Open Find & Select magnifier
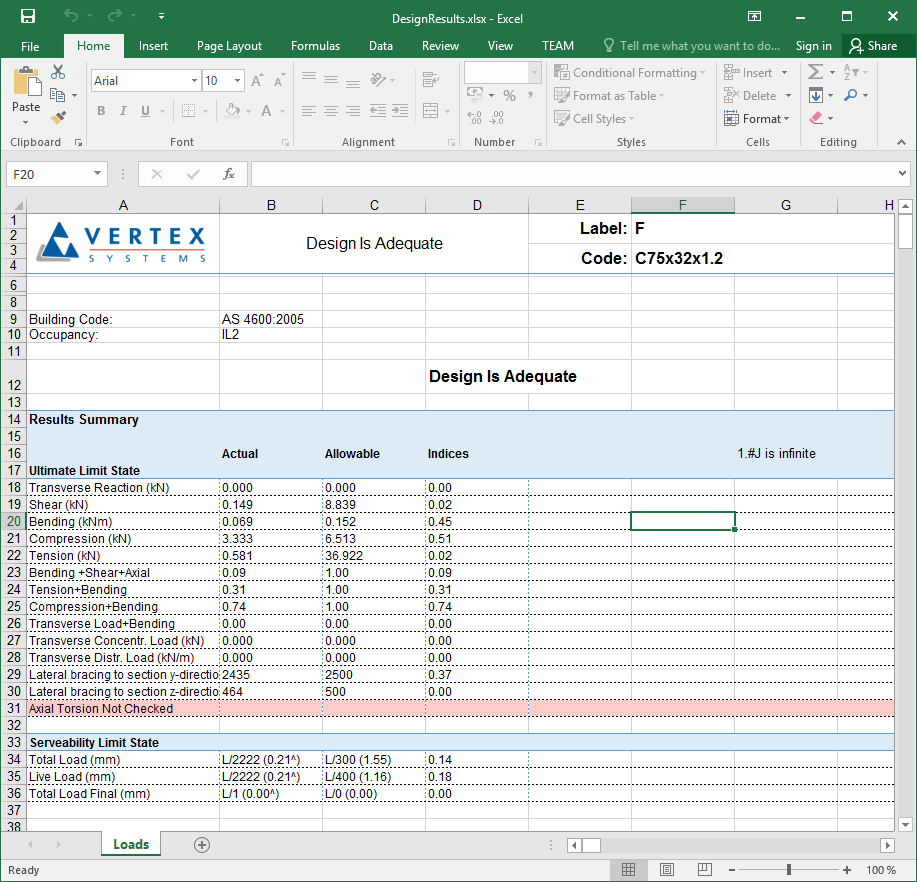The width and height of the screenshot is (917, 882). tap(851, 95)
